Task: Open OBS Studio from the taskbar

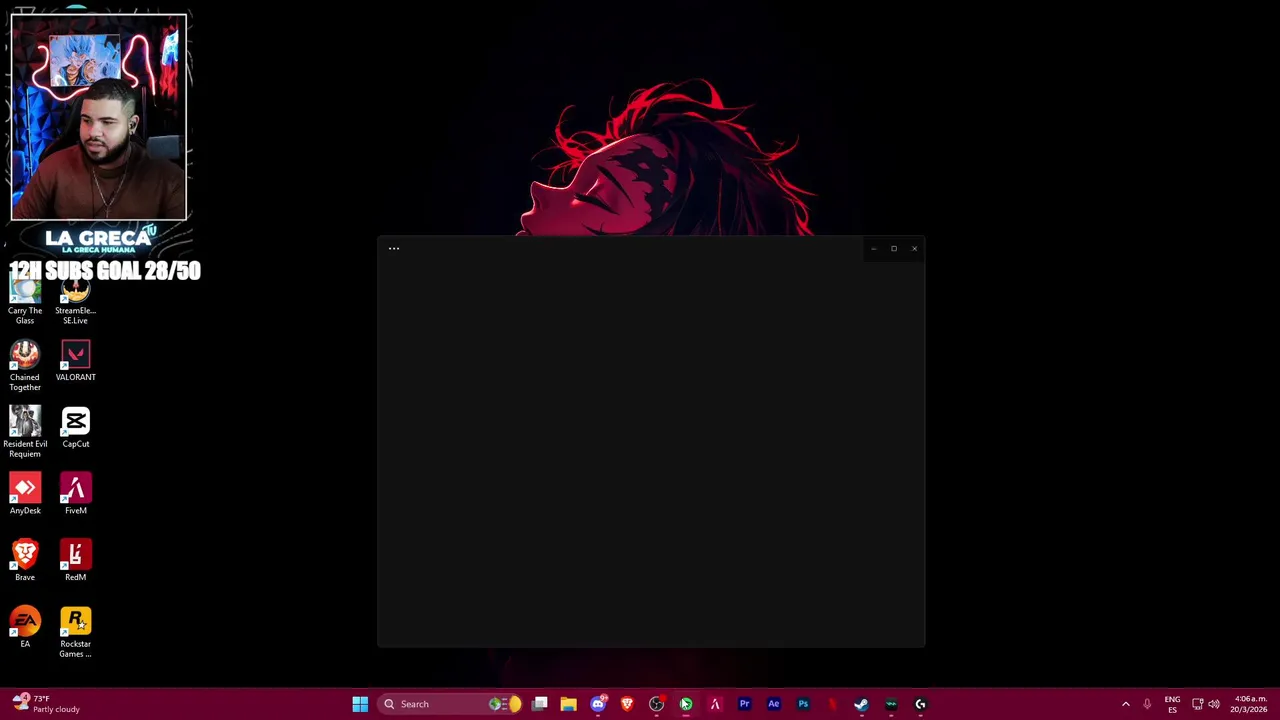Action: tap(656, 704)
